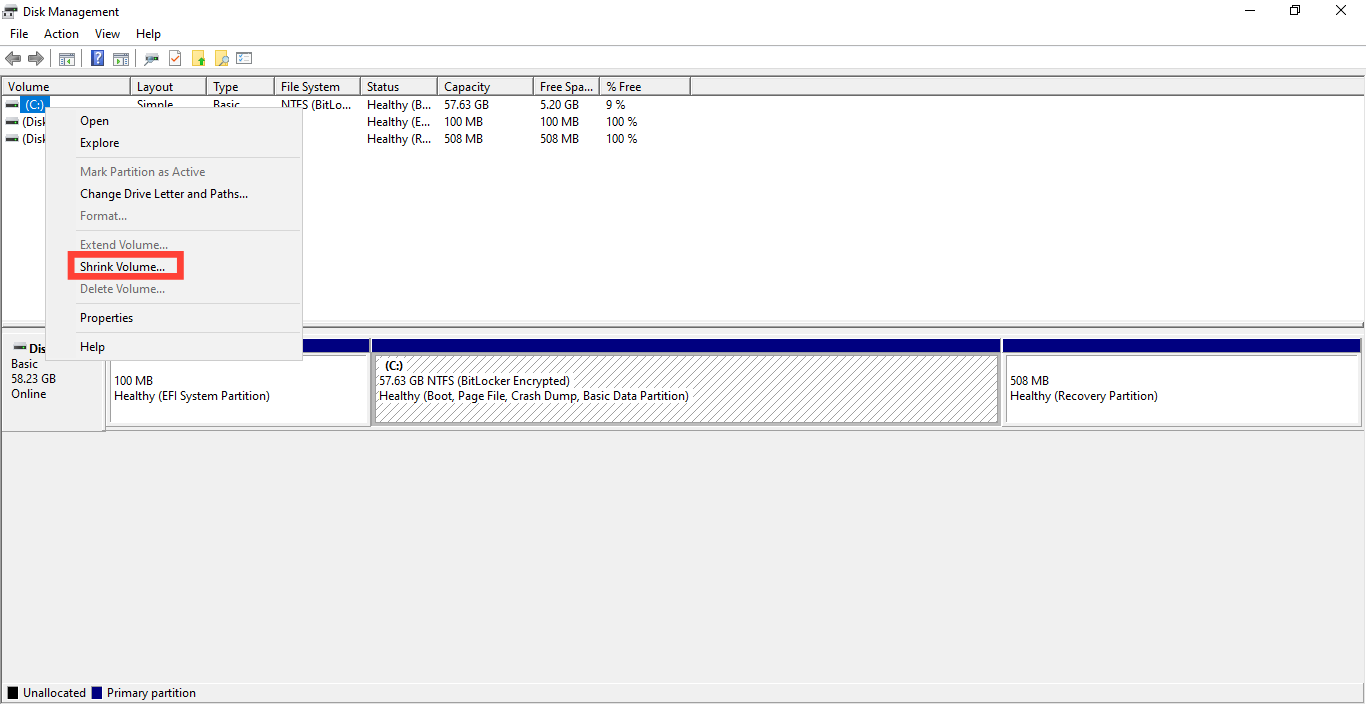The height and width of the screenshot is (704, 1366).
Task: Click the Forward navigation arrow
Action: coord(37,58)
